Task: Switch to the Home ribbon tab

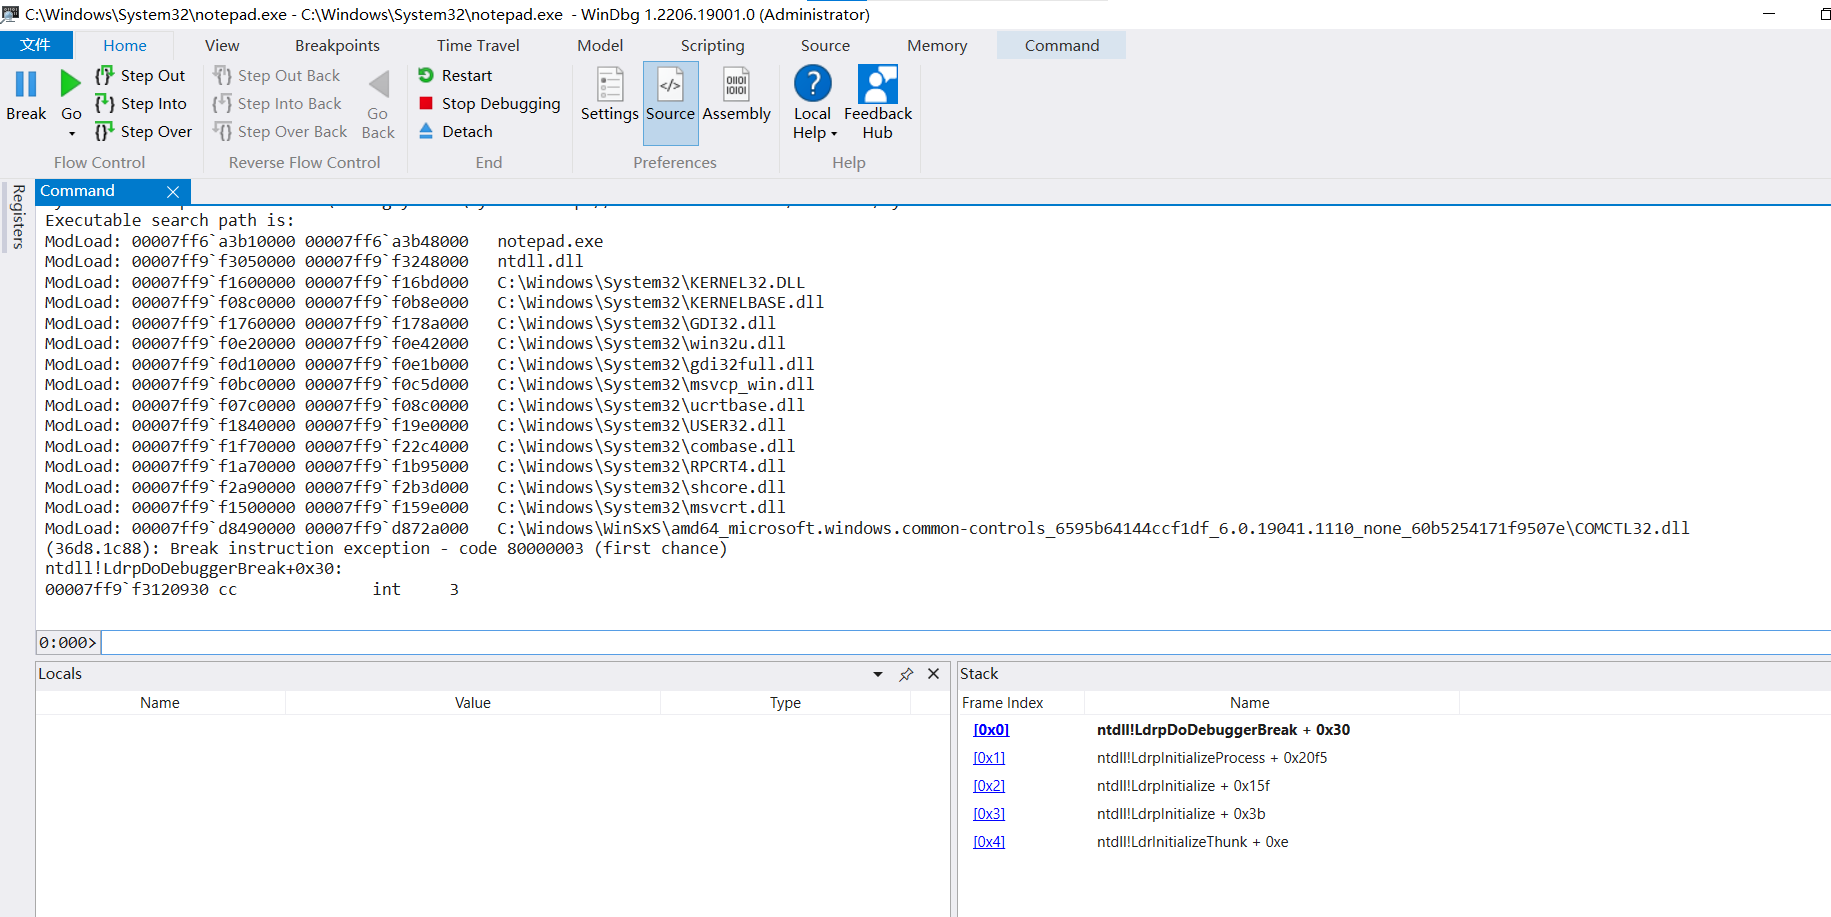Action: (125, 45)
